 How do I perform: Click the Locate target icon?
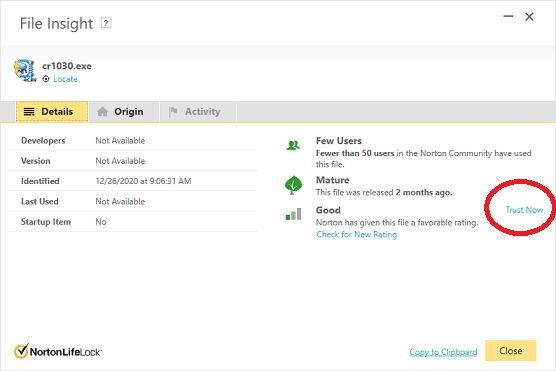point(46,79)
